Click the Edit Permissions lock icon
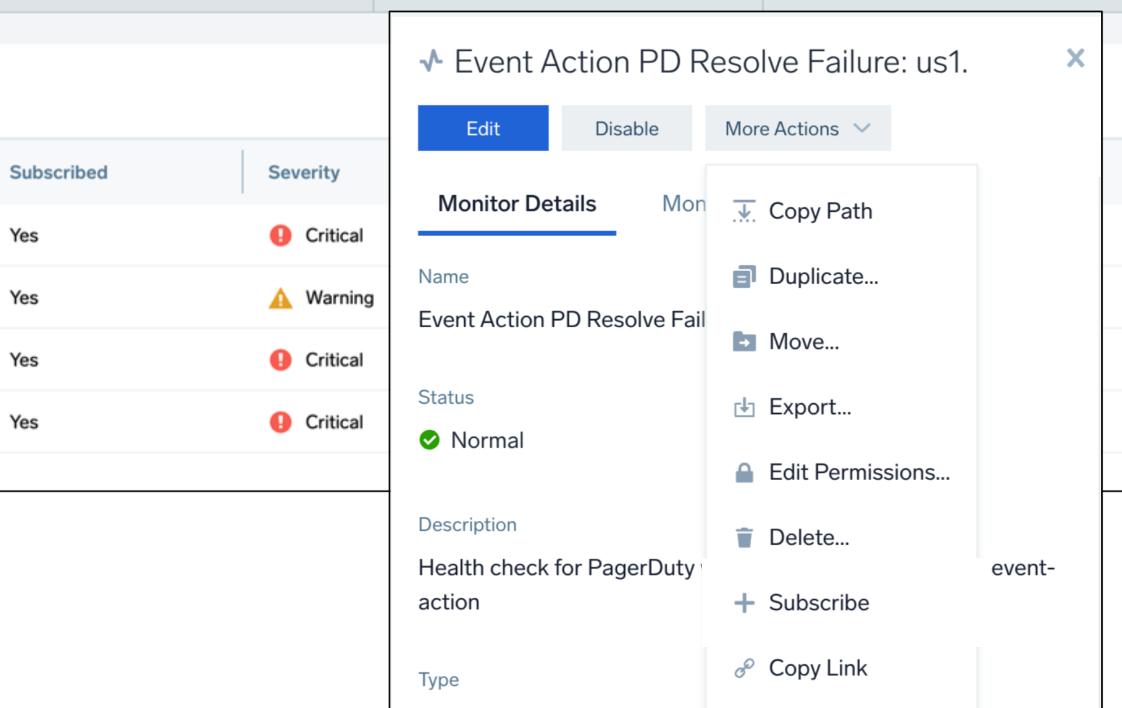1122x708 pixels. [x=744, y=471]
